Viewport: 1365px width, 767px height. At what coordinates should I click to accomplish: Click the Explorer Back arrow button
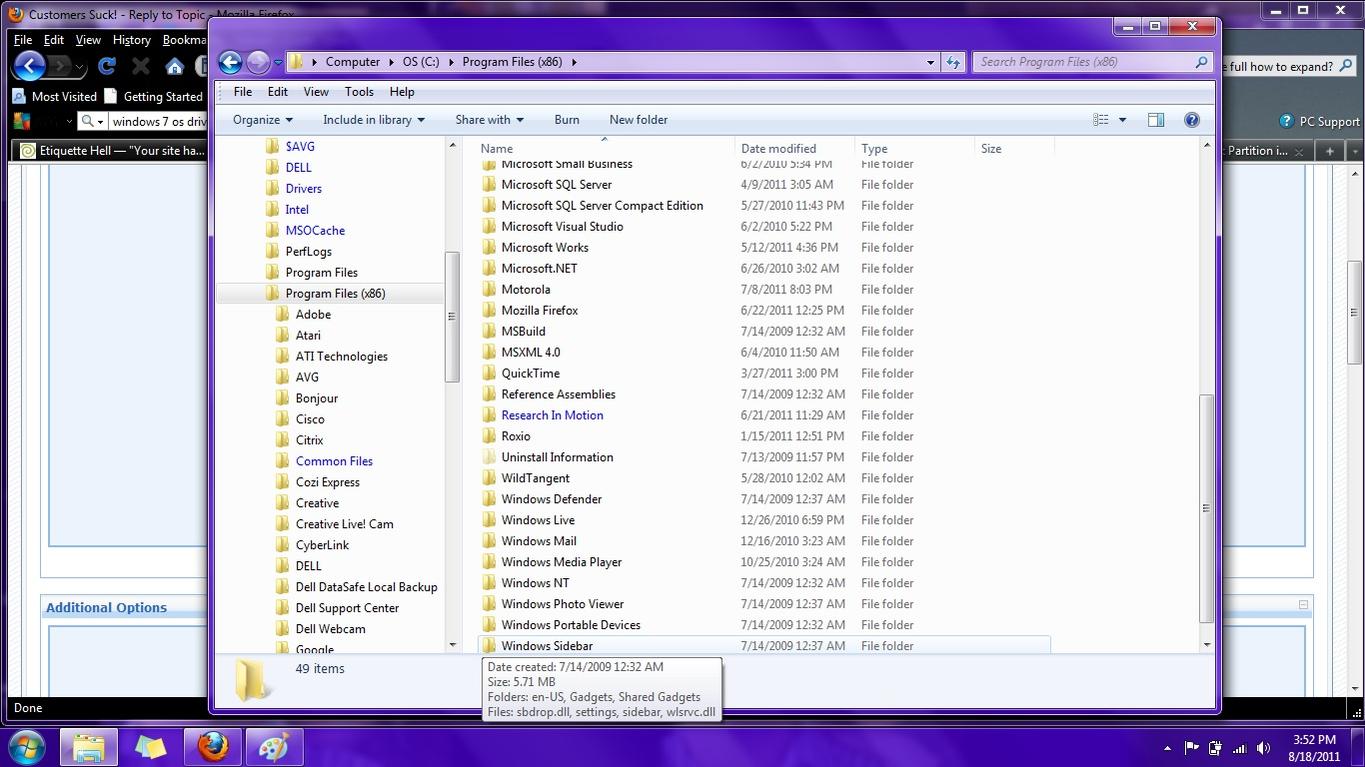coord(230,62)
